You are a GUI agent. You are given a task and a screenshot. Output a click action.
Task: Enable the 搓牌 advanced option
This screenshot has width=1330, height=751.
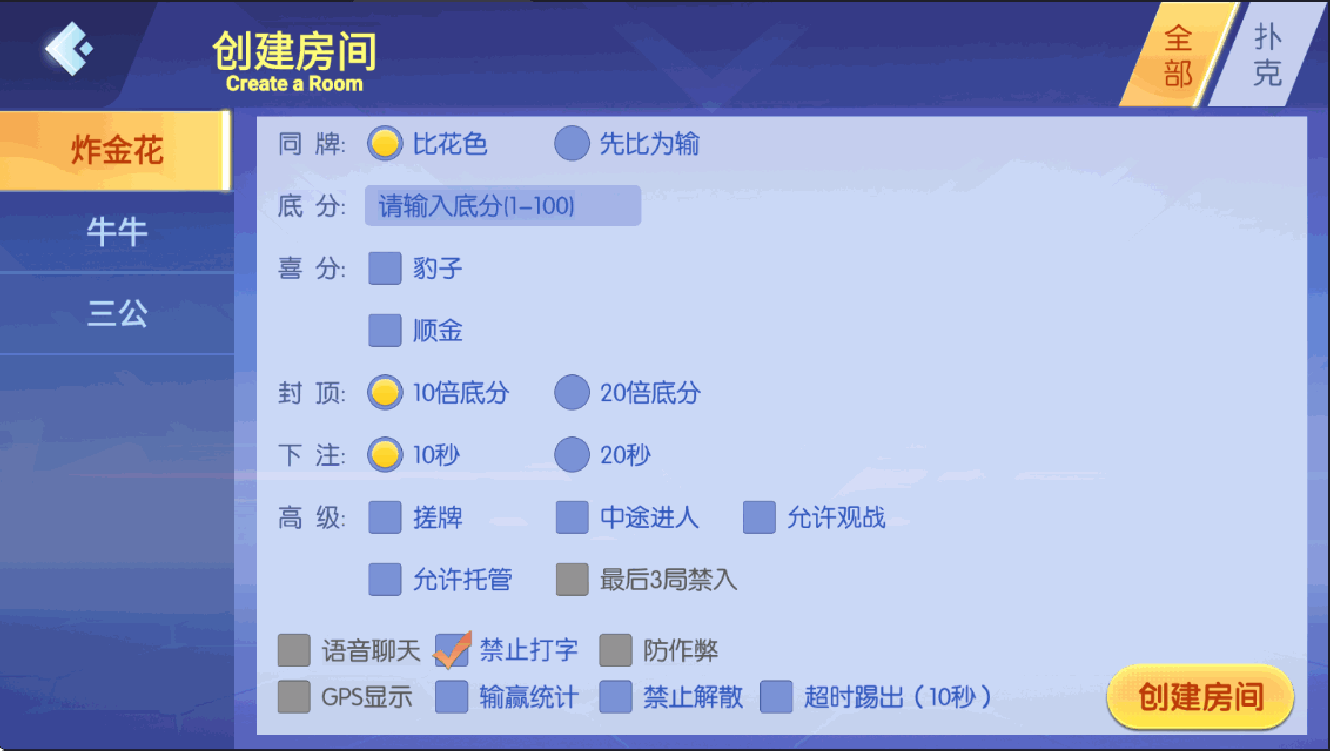[384, 517]
